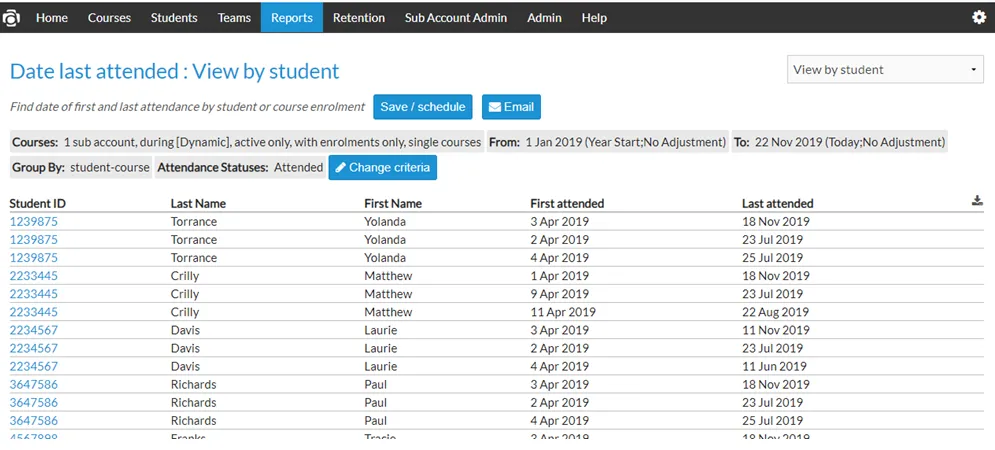Click Laurie in the 11 Jun 2019 row

[381, 366]
